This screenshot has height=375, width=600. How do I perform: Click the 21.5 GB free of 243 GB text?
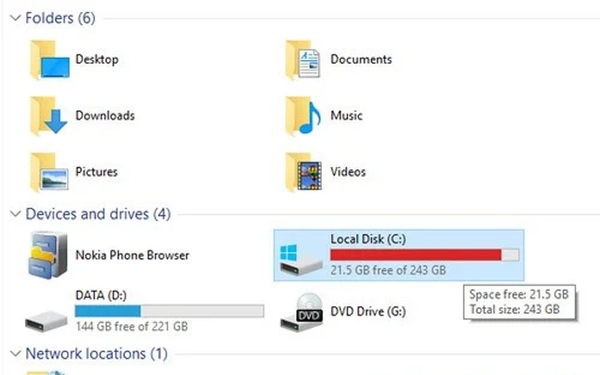click(388, 270)
